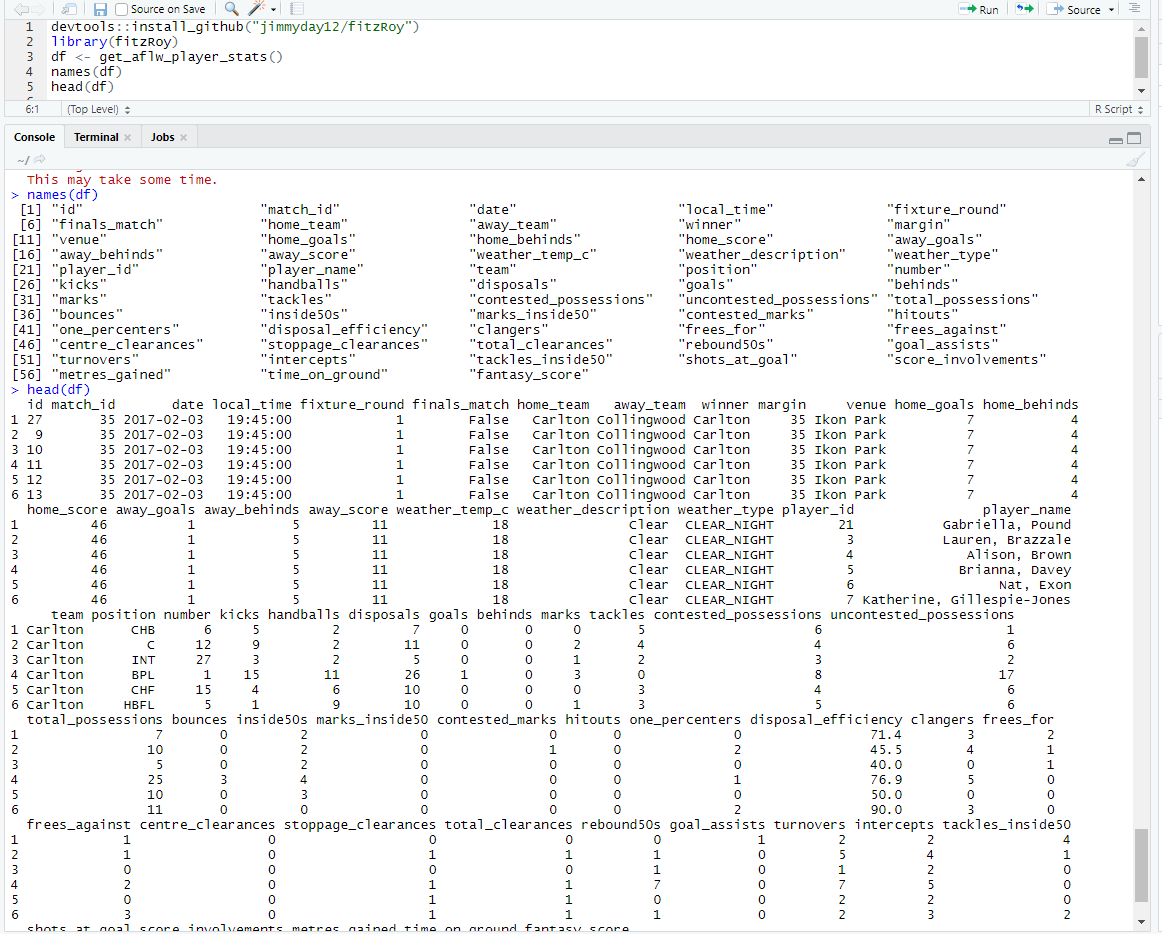
Task: Close the Terminal tab
Action: [127, 137]
